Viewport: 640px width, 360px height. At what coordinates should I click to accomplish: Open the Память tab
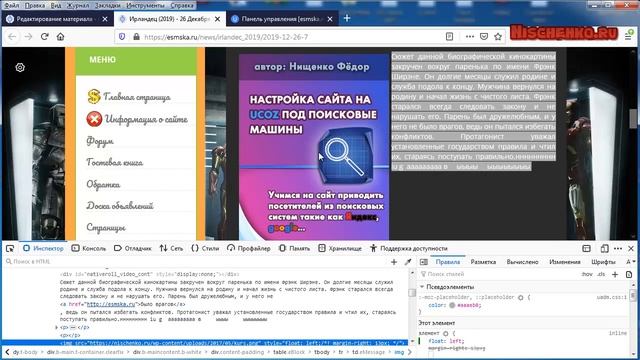[x=294, y=248]
